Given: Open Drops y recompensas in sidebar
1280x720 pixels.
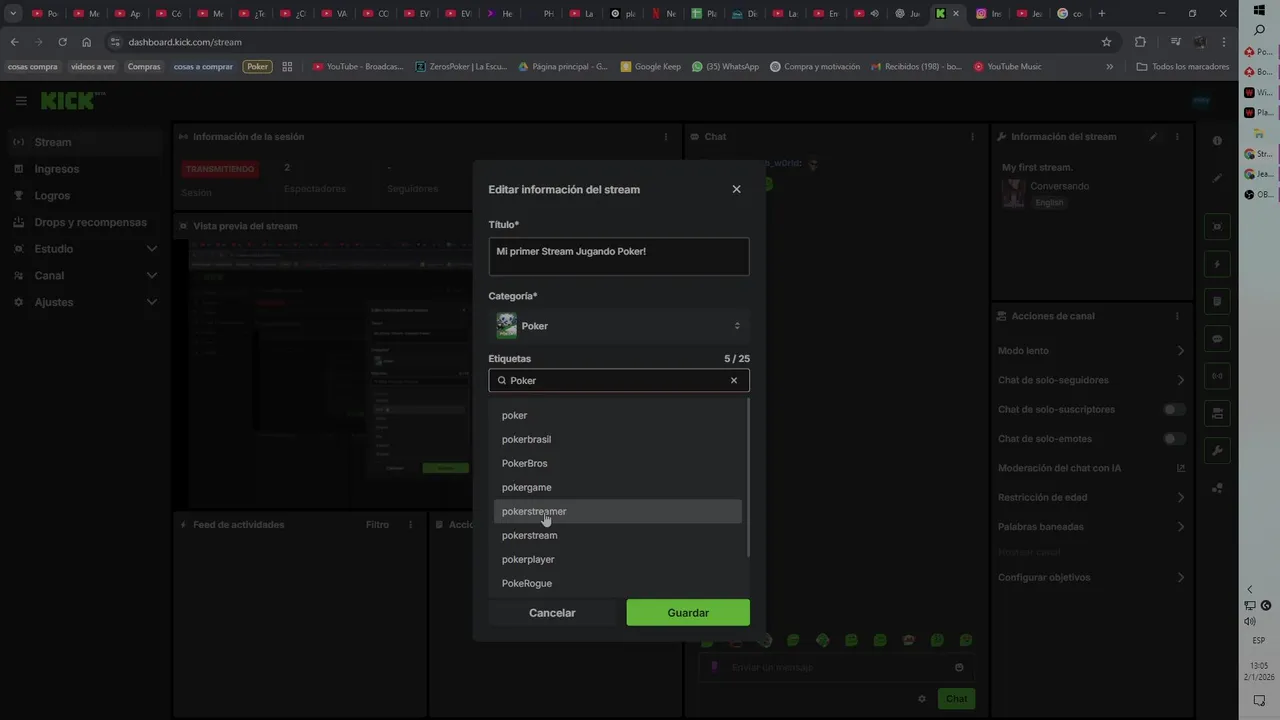Looking at the screenshot, I should coord(85,222).
